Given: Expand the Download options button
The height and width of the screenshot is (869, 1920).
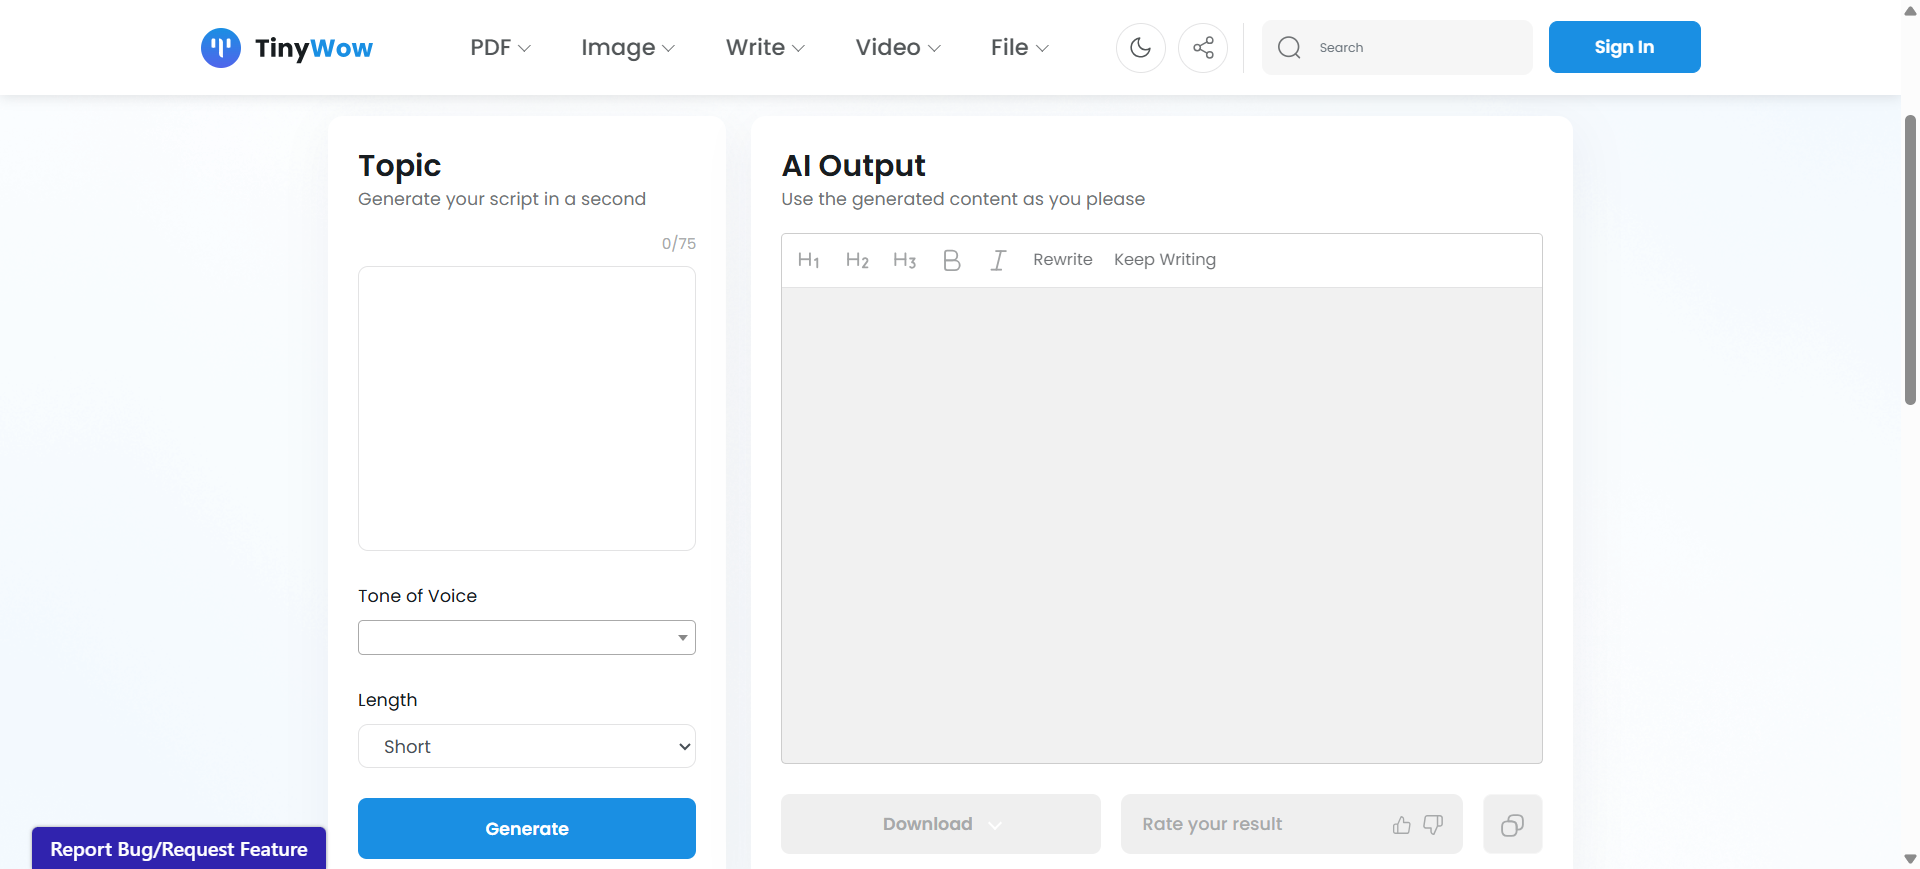Looking at the screenshot, I should [940, 824].
